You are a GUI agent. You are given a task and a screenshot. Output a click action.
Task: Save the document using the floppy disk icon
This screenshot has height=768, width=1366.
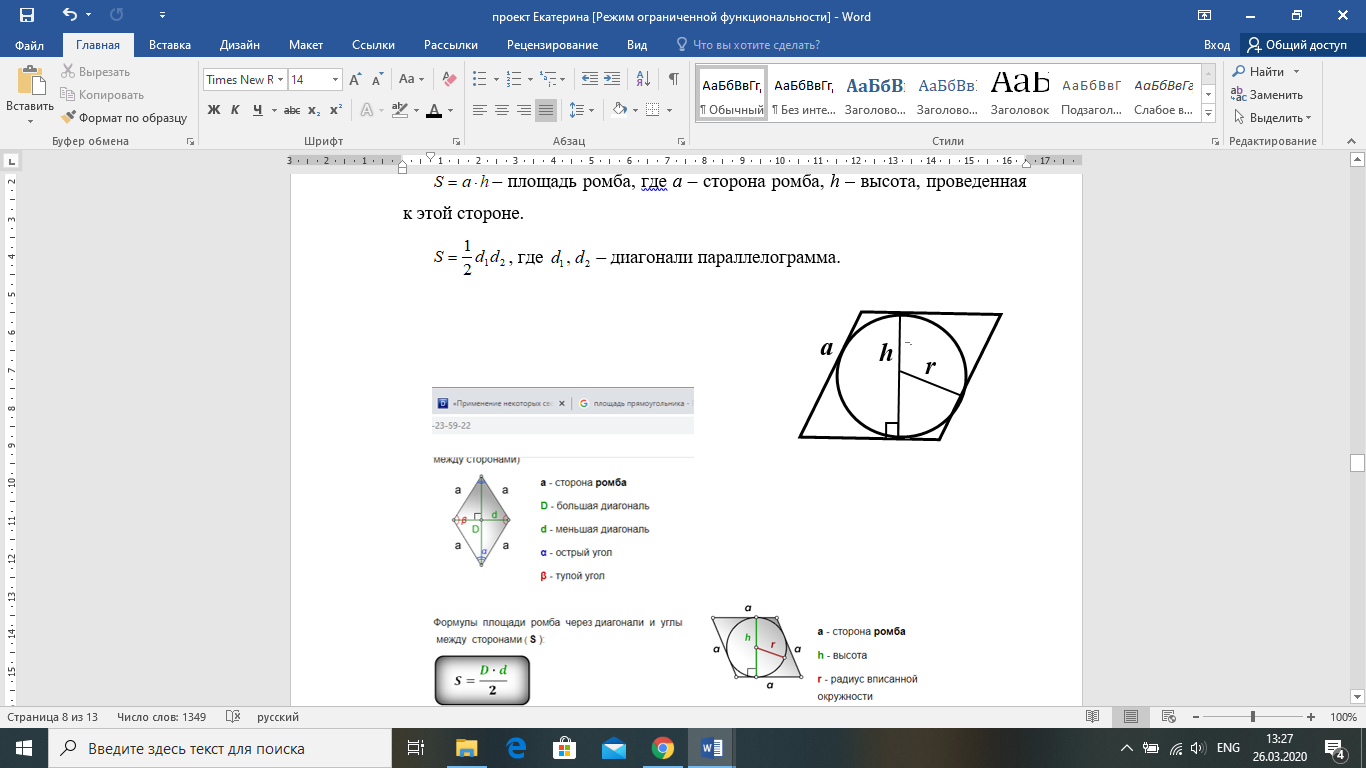point(26,16)
